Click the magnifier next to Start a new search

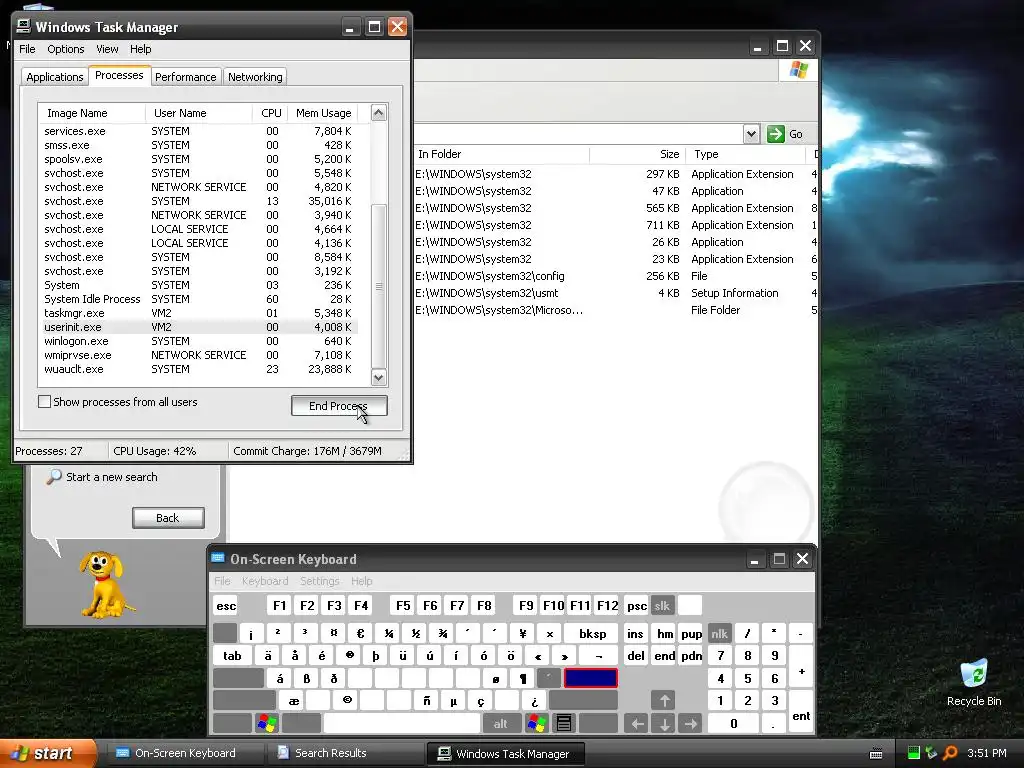(54, 477)
